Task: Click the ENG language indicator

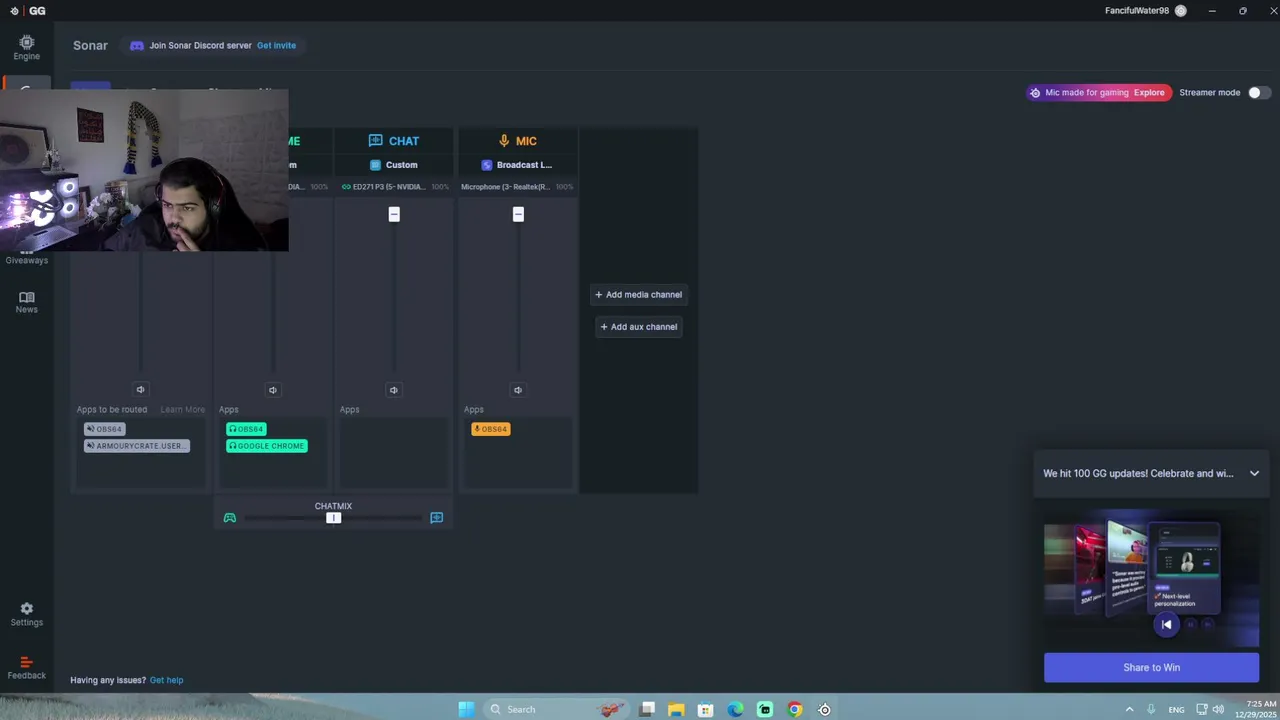Action: pyautogui.click(x=1176, y=710)
